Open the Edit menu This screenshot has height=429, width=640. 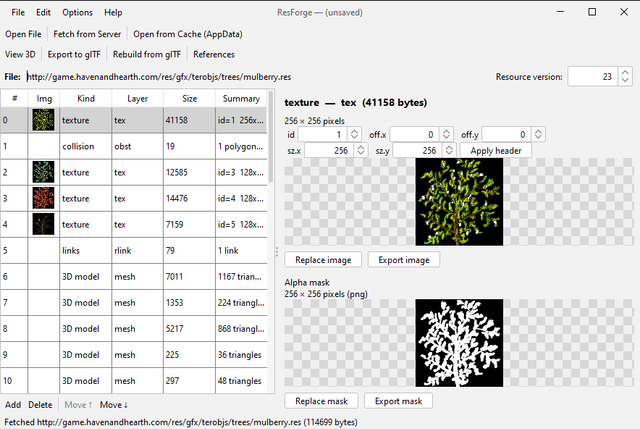pos(43,13)
